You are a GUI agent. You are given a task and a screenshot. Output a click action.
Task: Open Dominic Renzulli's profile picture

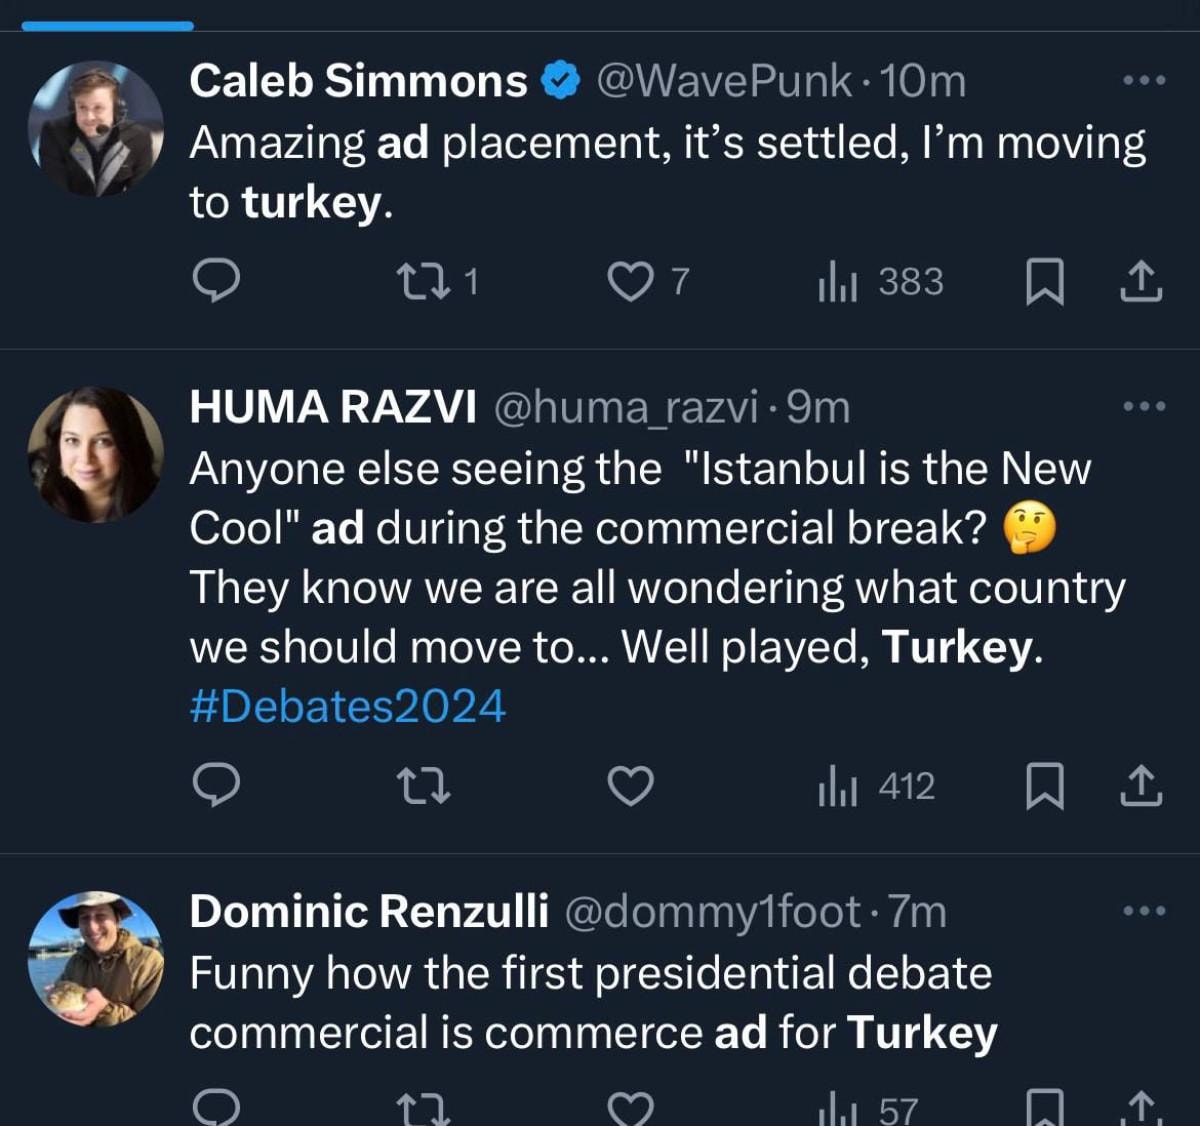point(96,959)
